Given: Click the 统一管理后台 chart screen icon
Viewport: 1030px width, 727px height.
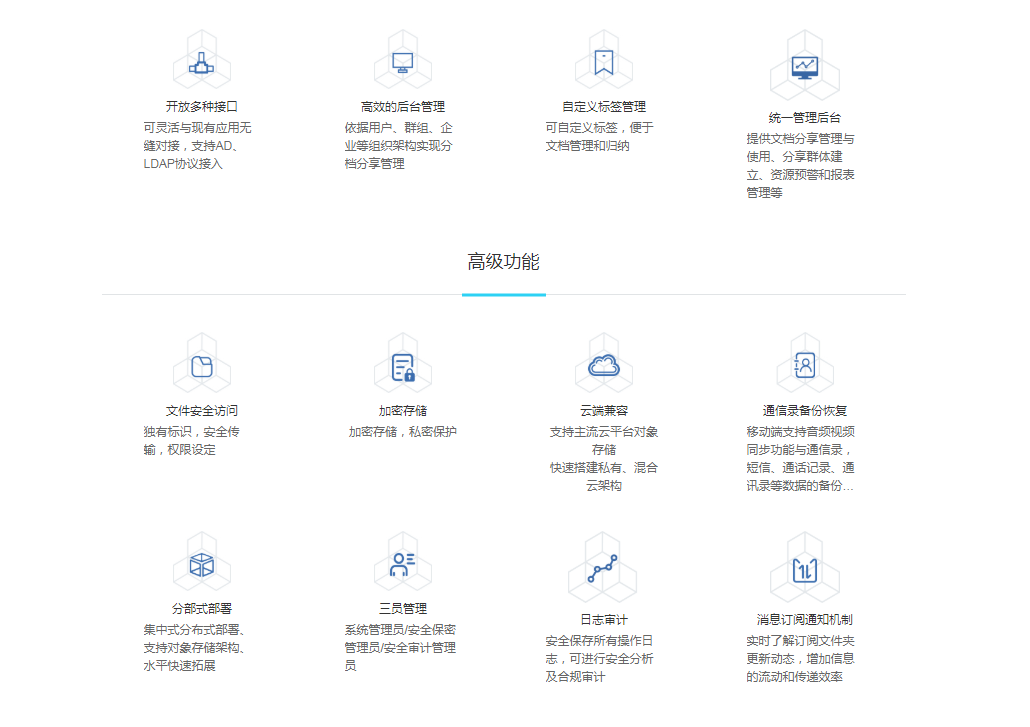Looking at the screenshot, I should click(x=804, y=68).
